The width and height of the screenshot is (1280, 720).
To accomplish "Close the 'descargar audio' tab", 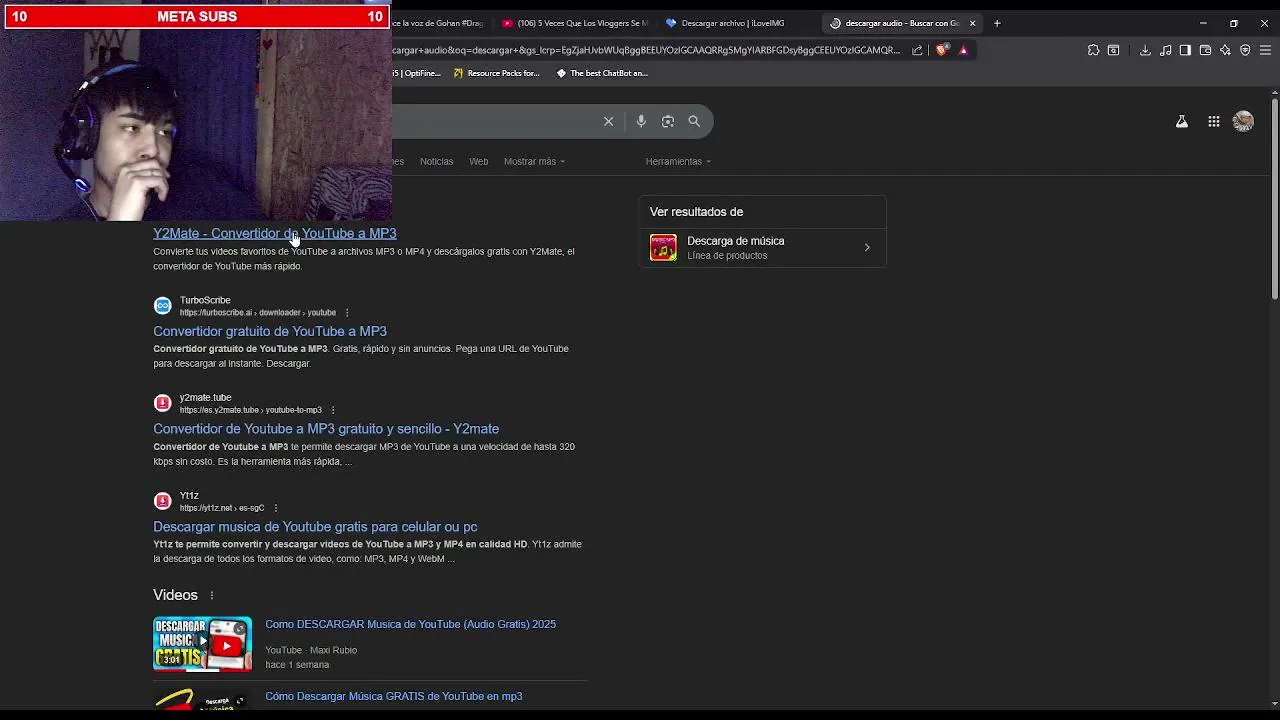I will tap(972, 23).
